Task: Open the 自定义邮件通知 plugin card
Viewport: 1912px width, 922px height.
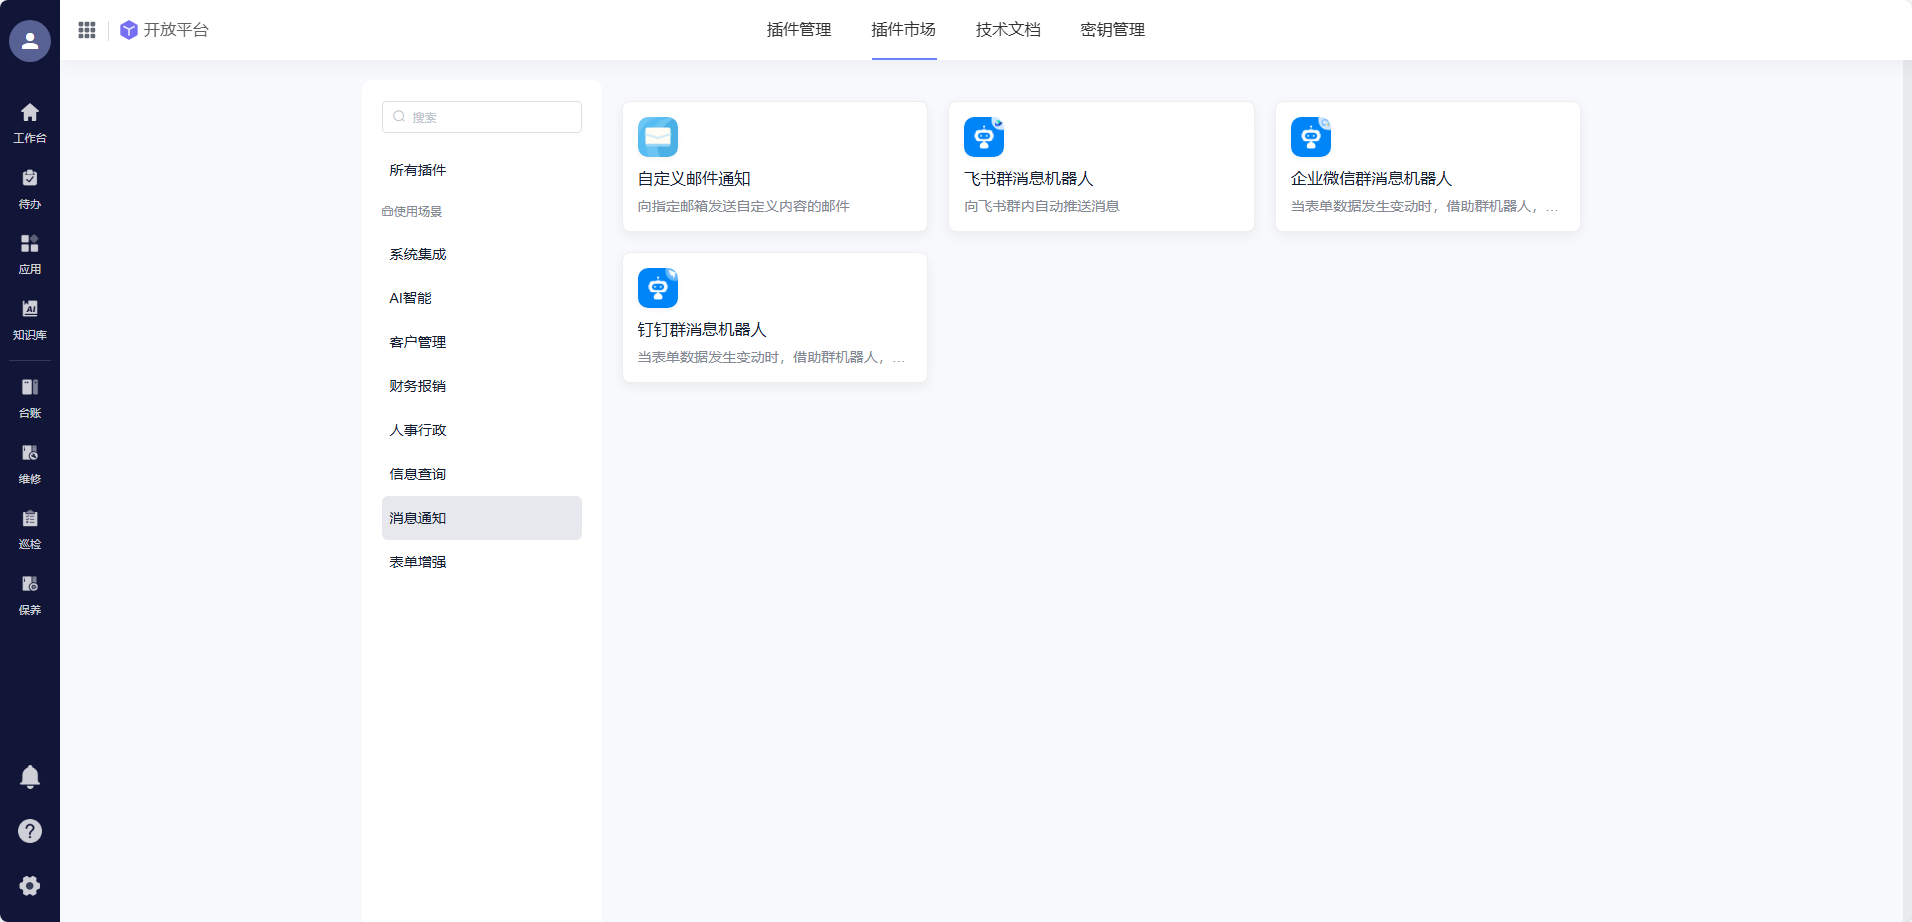Action: pyautogui.click(x=774, y=167)
